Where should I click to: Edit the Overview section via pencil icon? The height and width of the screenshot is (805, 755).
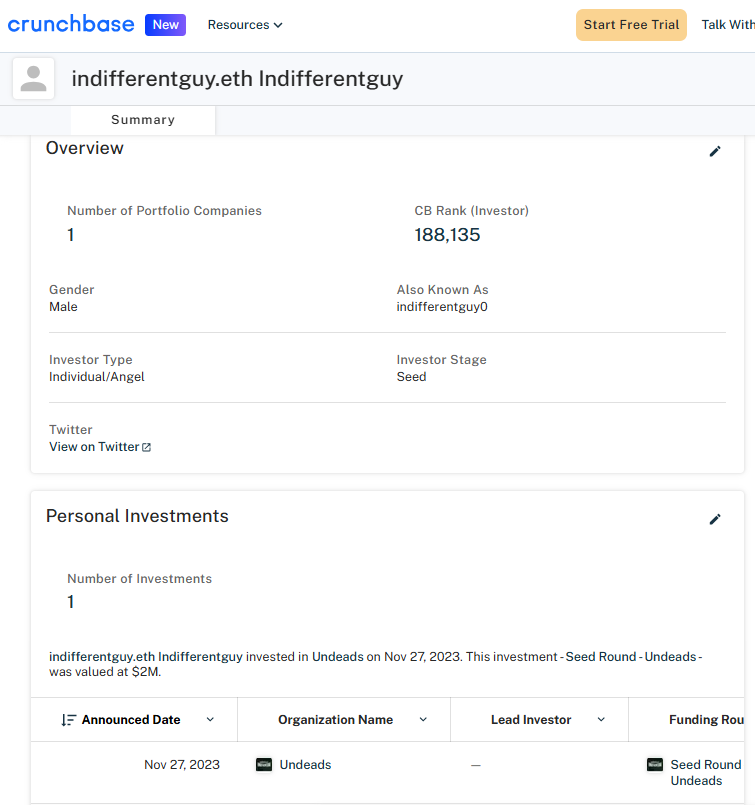coord(715,151)
